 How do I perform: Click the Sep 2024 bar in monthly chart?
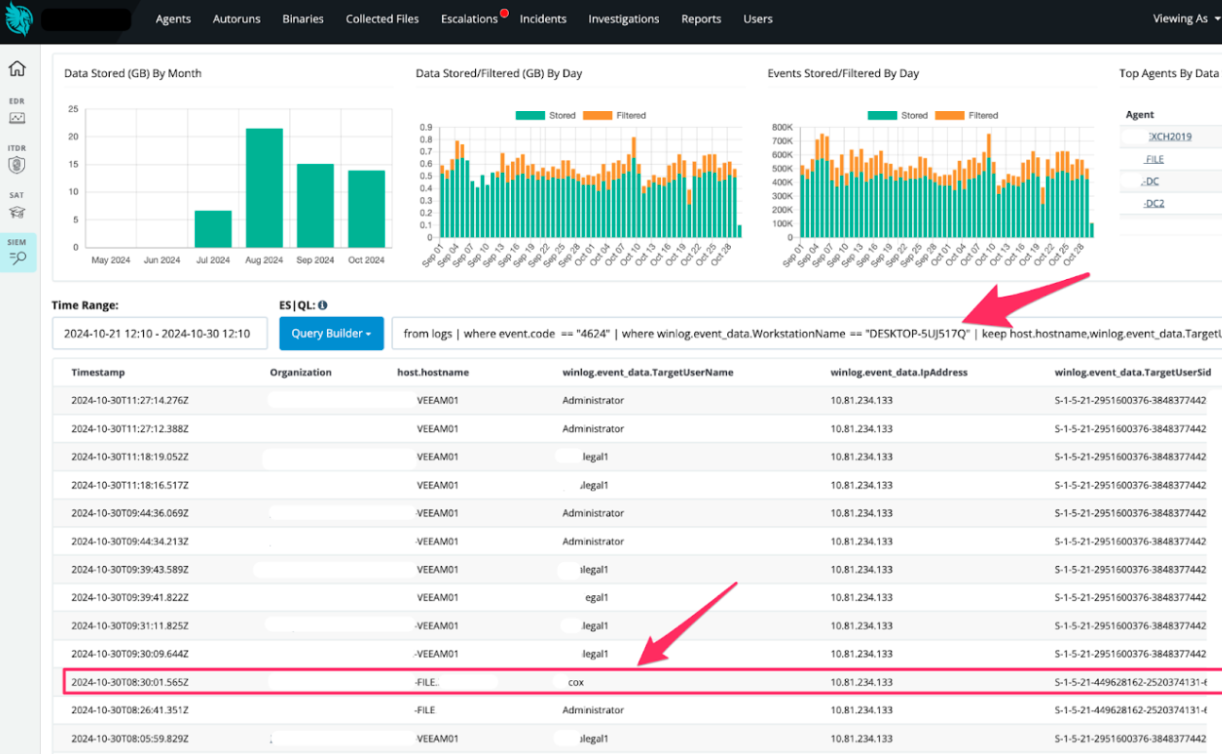[315, 205]
